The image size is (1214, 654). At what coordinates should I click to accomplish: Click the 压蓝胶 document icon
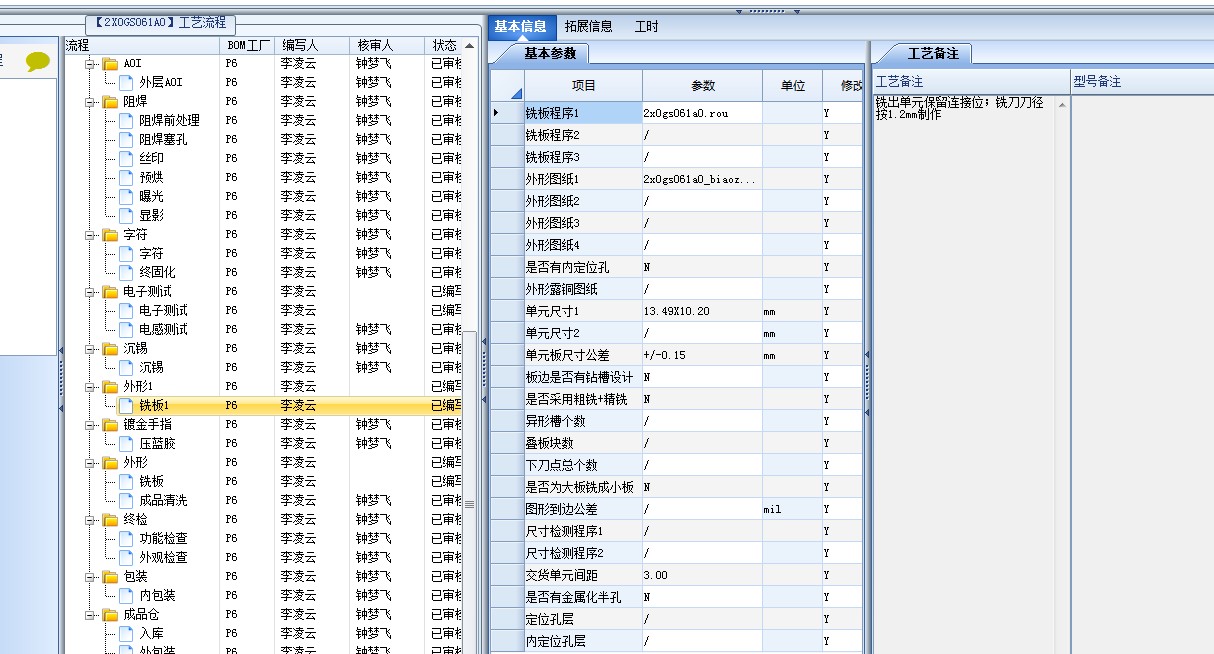(126, 443)
